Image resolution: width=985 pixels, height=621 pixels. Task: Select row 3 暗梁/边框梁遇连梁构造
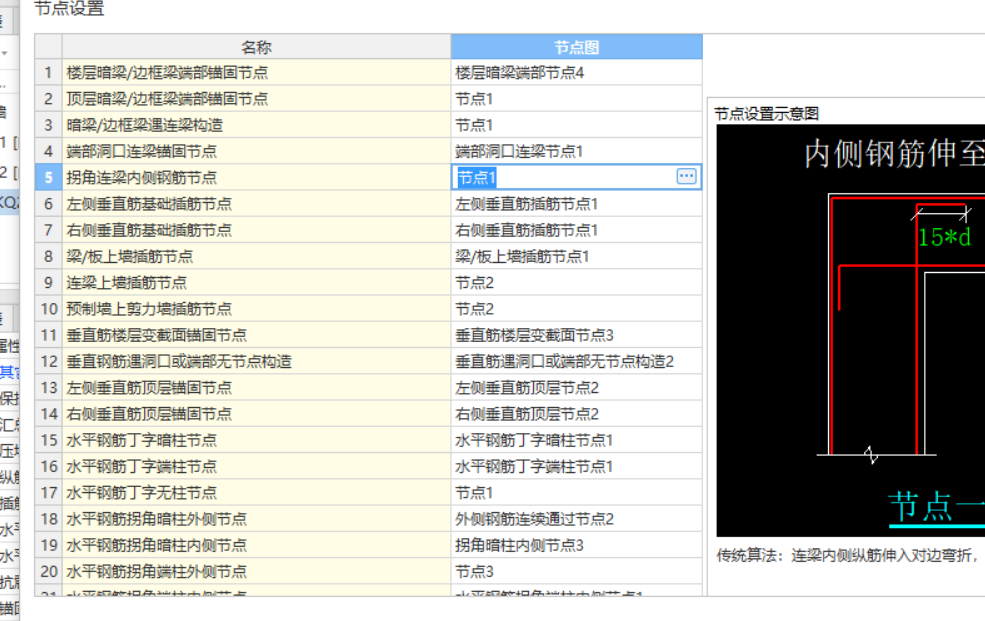pyautogui.click(x=256, y=125)
